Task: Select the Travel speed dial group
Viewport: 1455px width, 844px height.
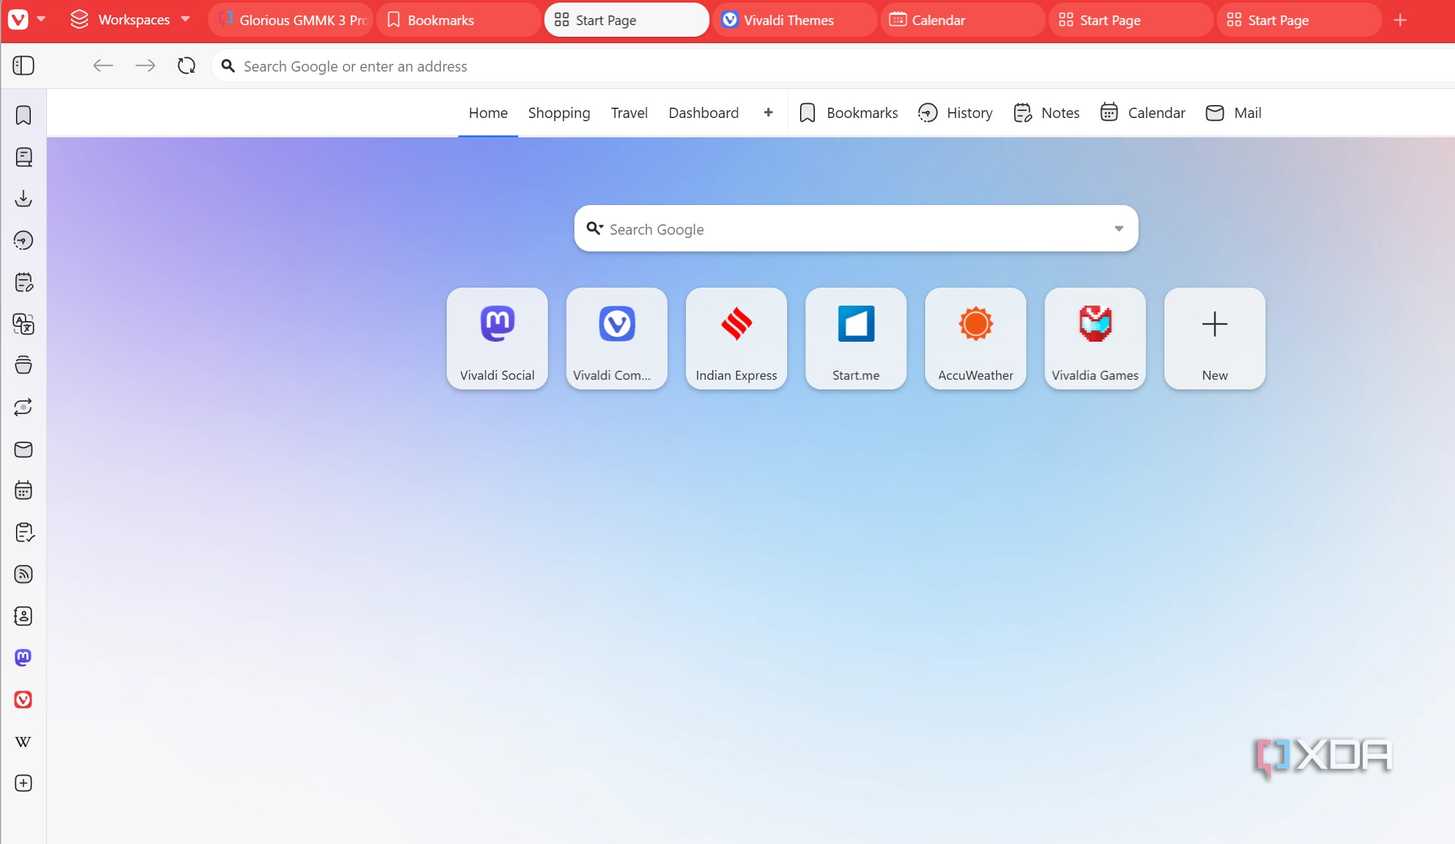Action: [x=629, y=113]
